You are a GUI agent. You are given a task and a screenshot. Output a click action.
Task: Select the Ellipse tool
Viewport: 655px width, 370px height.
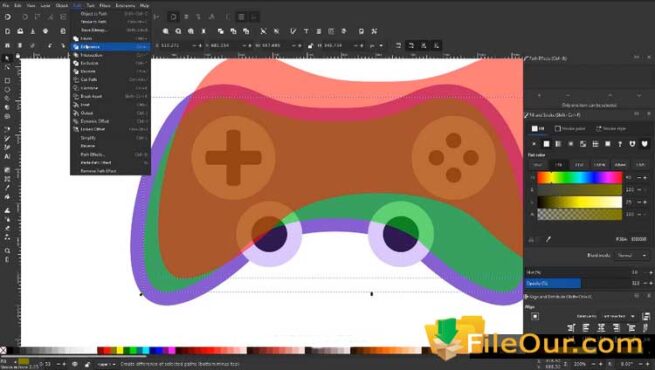point(7,89)
